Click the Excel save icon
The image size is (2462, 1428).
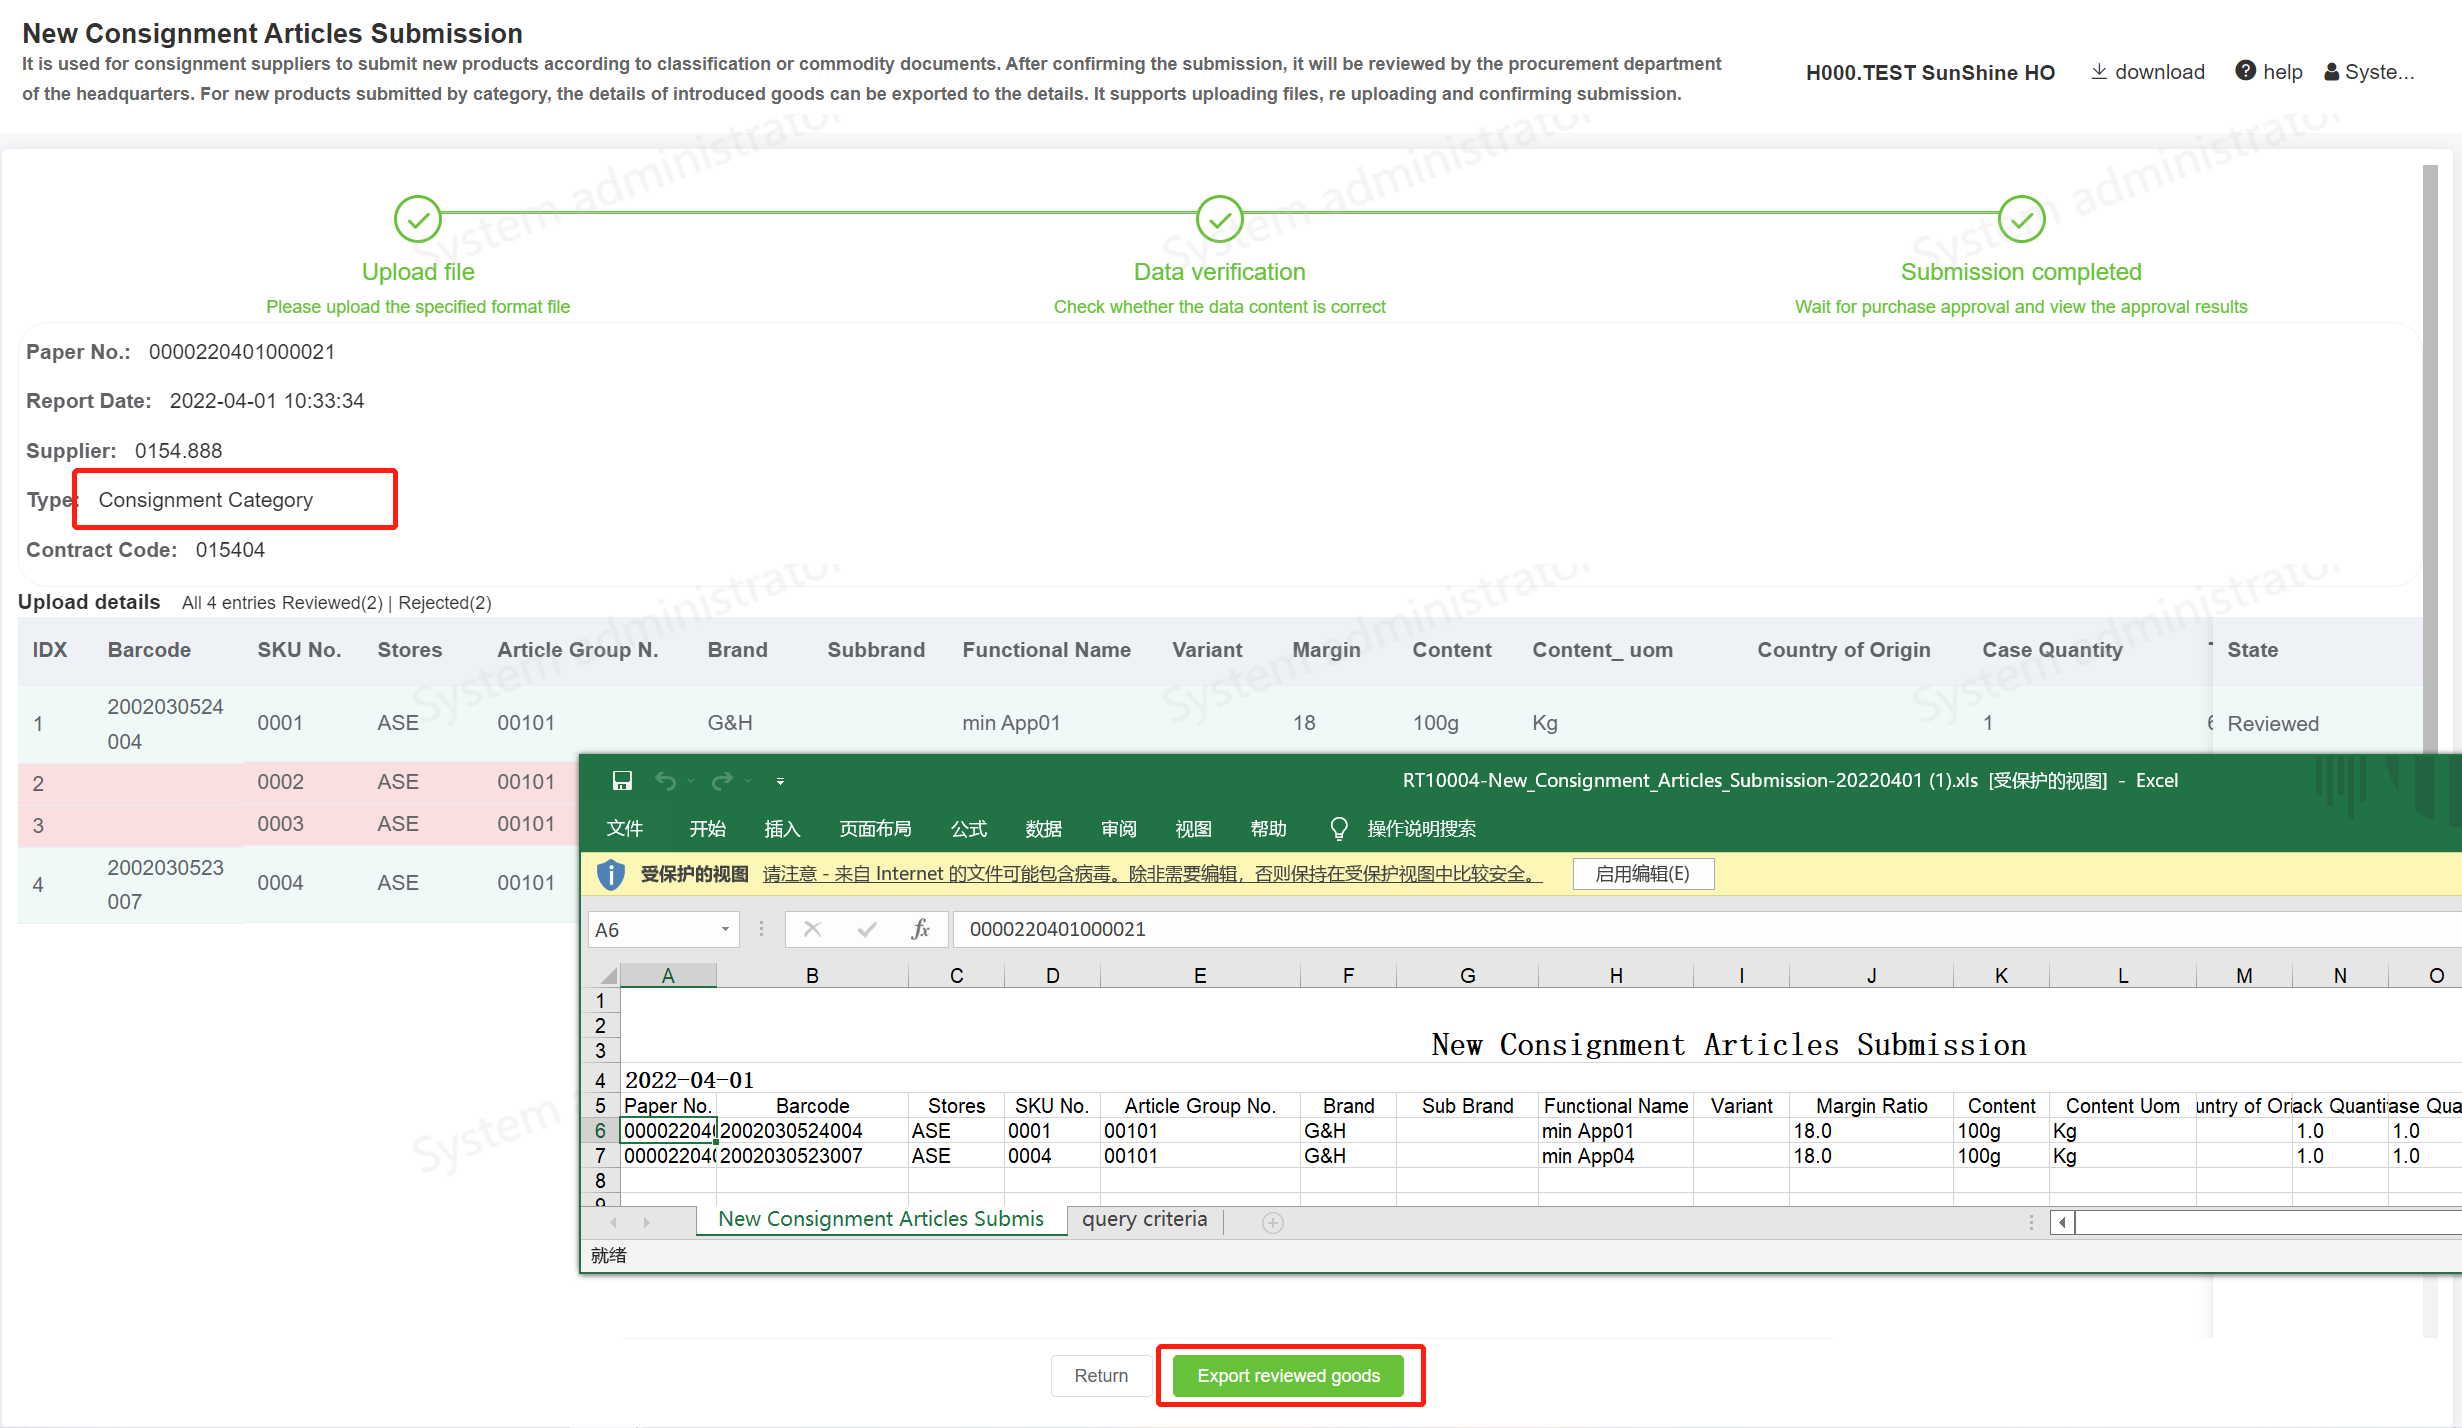[x=622, y=780]
